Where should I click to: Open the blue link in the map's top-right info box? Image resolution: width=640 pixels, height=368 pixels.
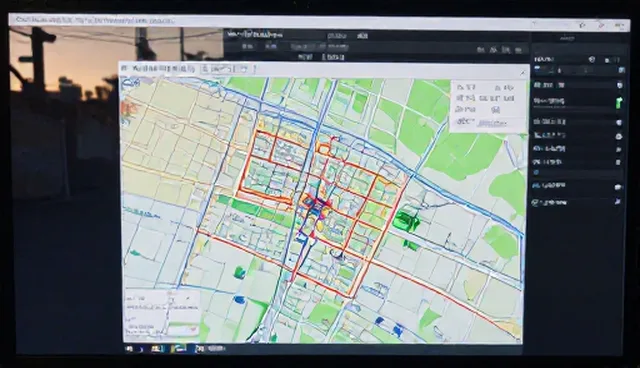coord(492,123)
